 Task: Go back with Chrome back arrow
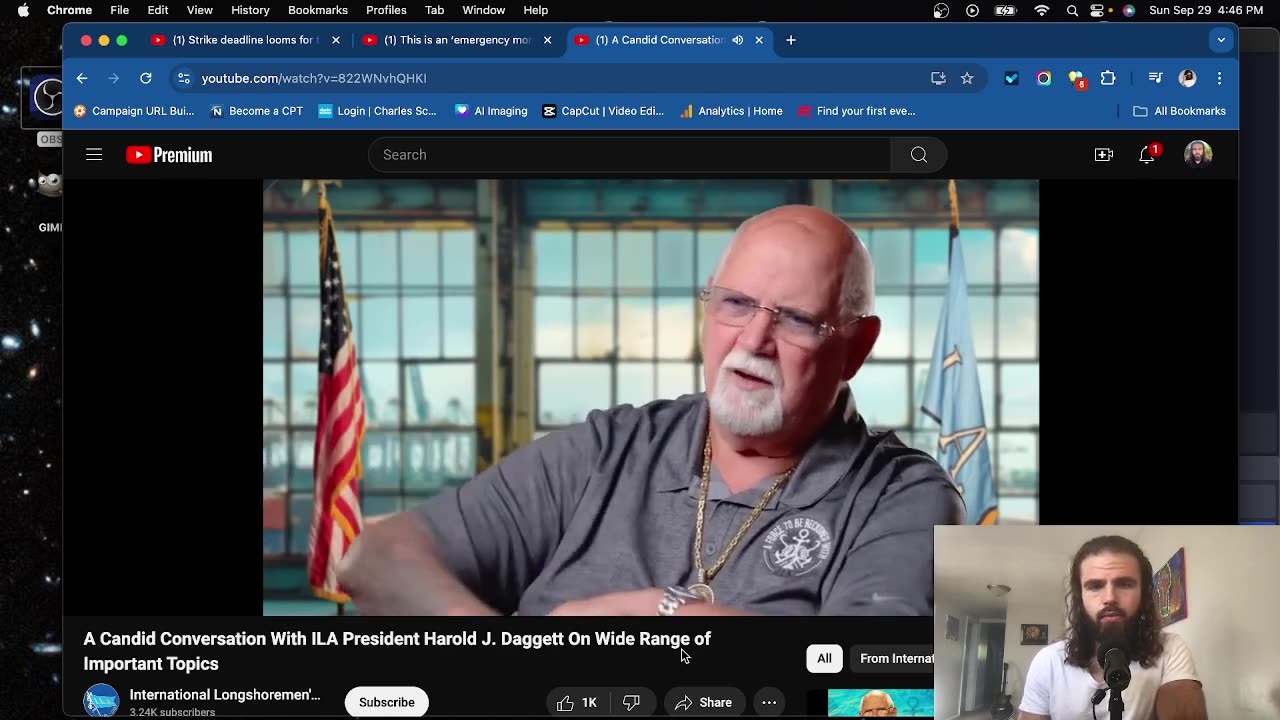click(x=82, y=78)
